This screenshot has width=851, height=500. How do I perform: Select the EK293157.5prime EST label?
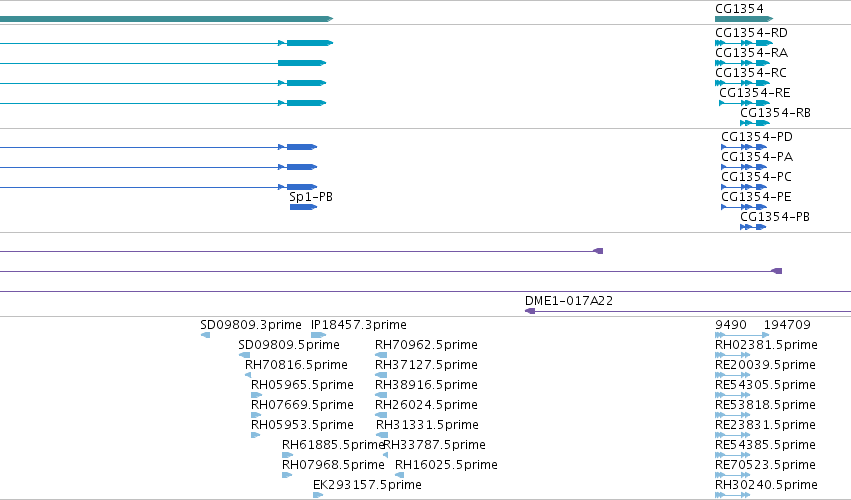[367, 485]
